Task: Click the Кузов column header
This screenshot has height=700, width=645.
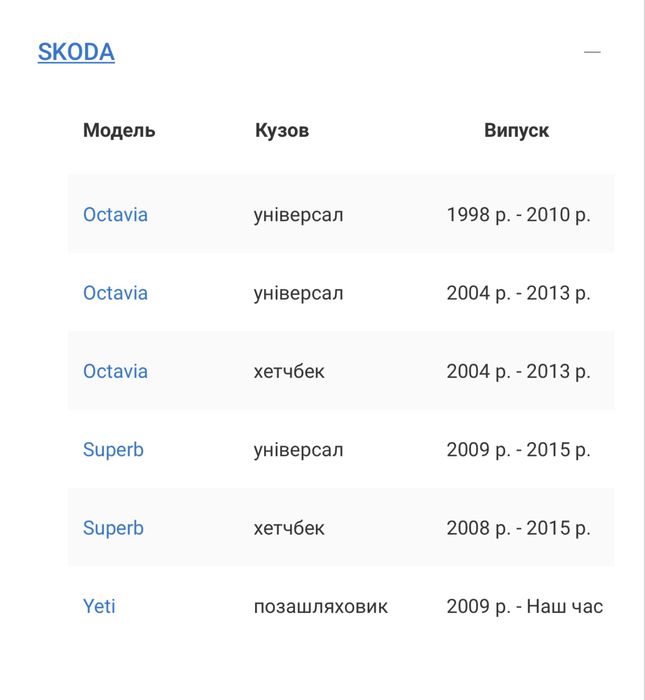Action: (282, 131)
